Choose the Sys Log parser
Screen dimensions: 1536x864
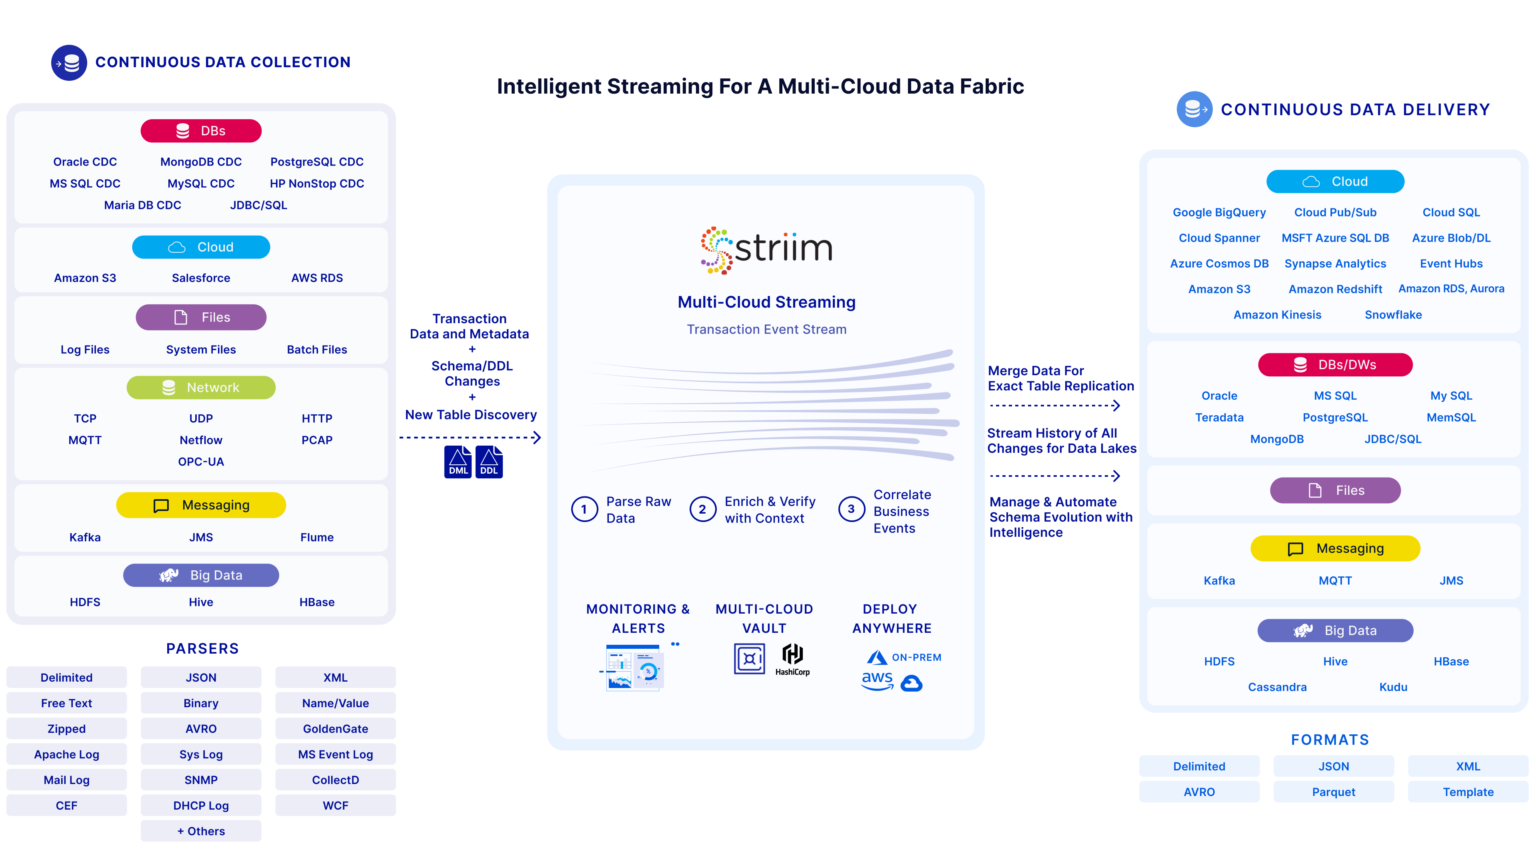201,755
